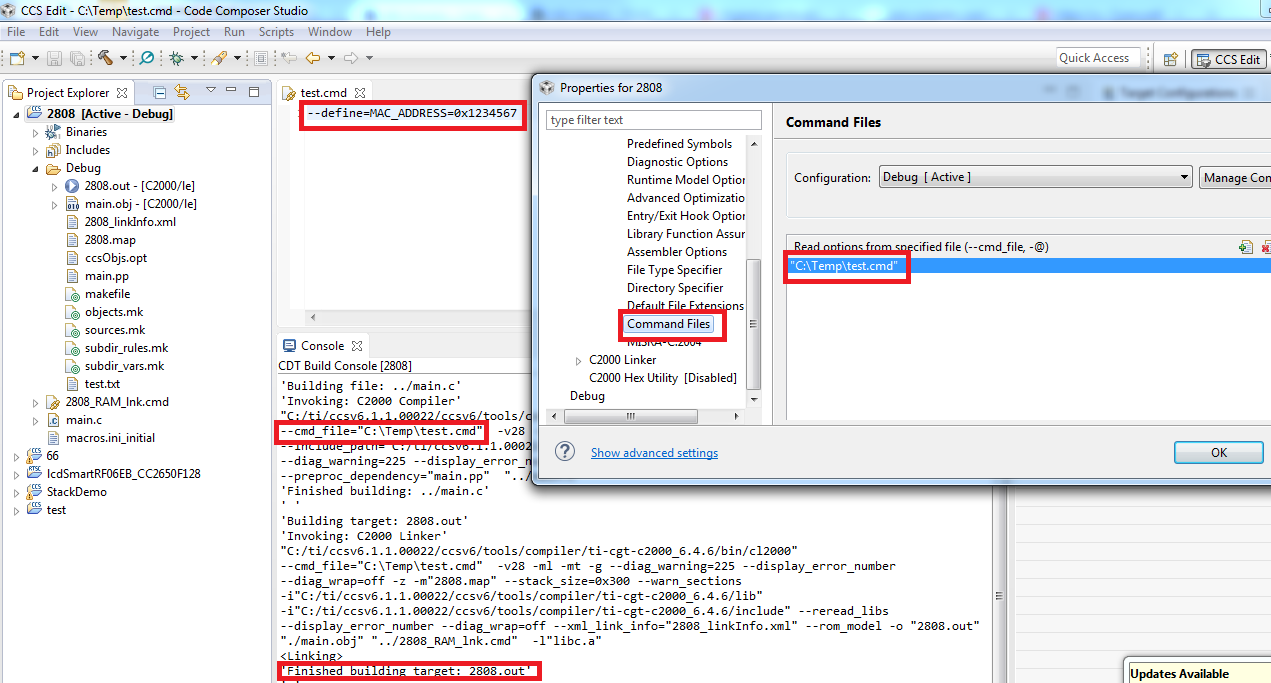
Task: Click the Open Perspective icon
Action: (1170, 59)
